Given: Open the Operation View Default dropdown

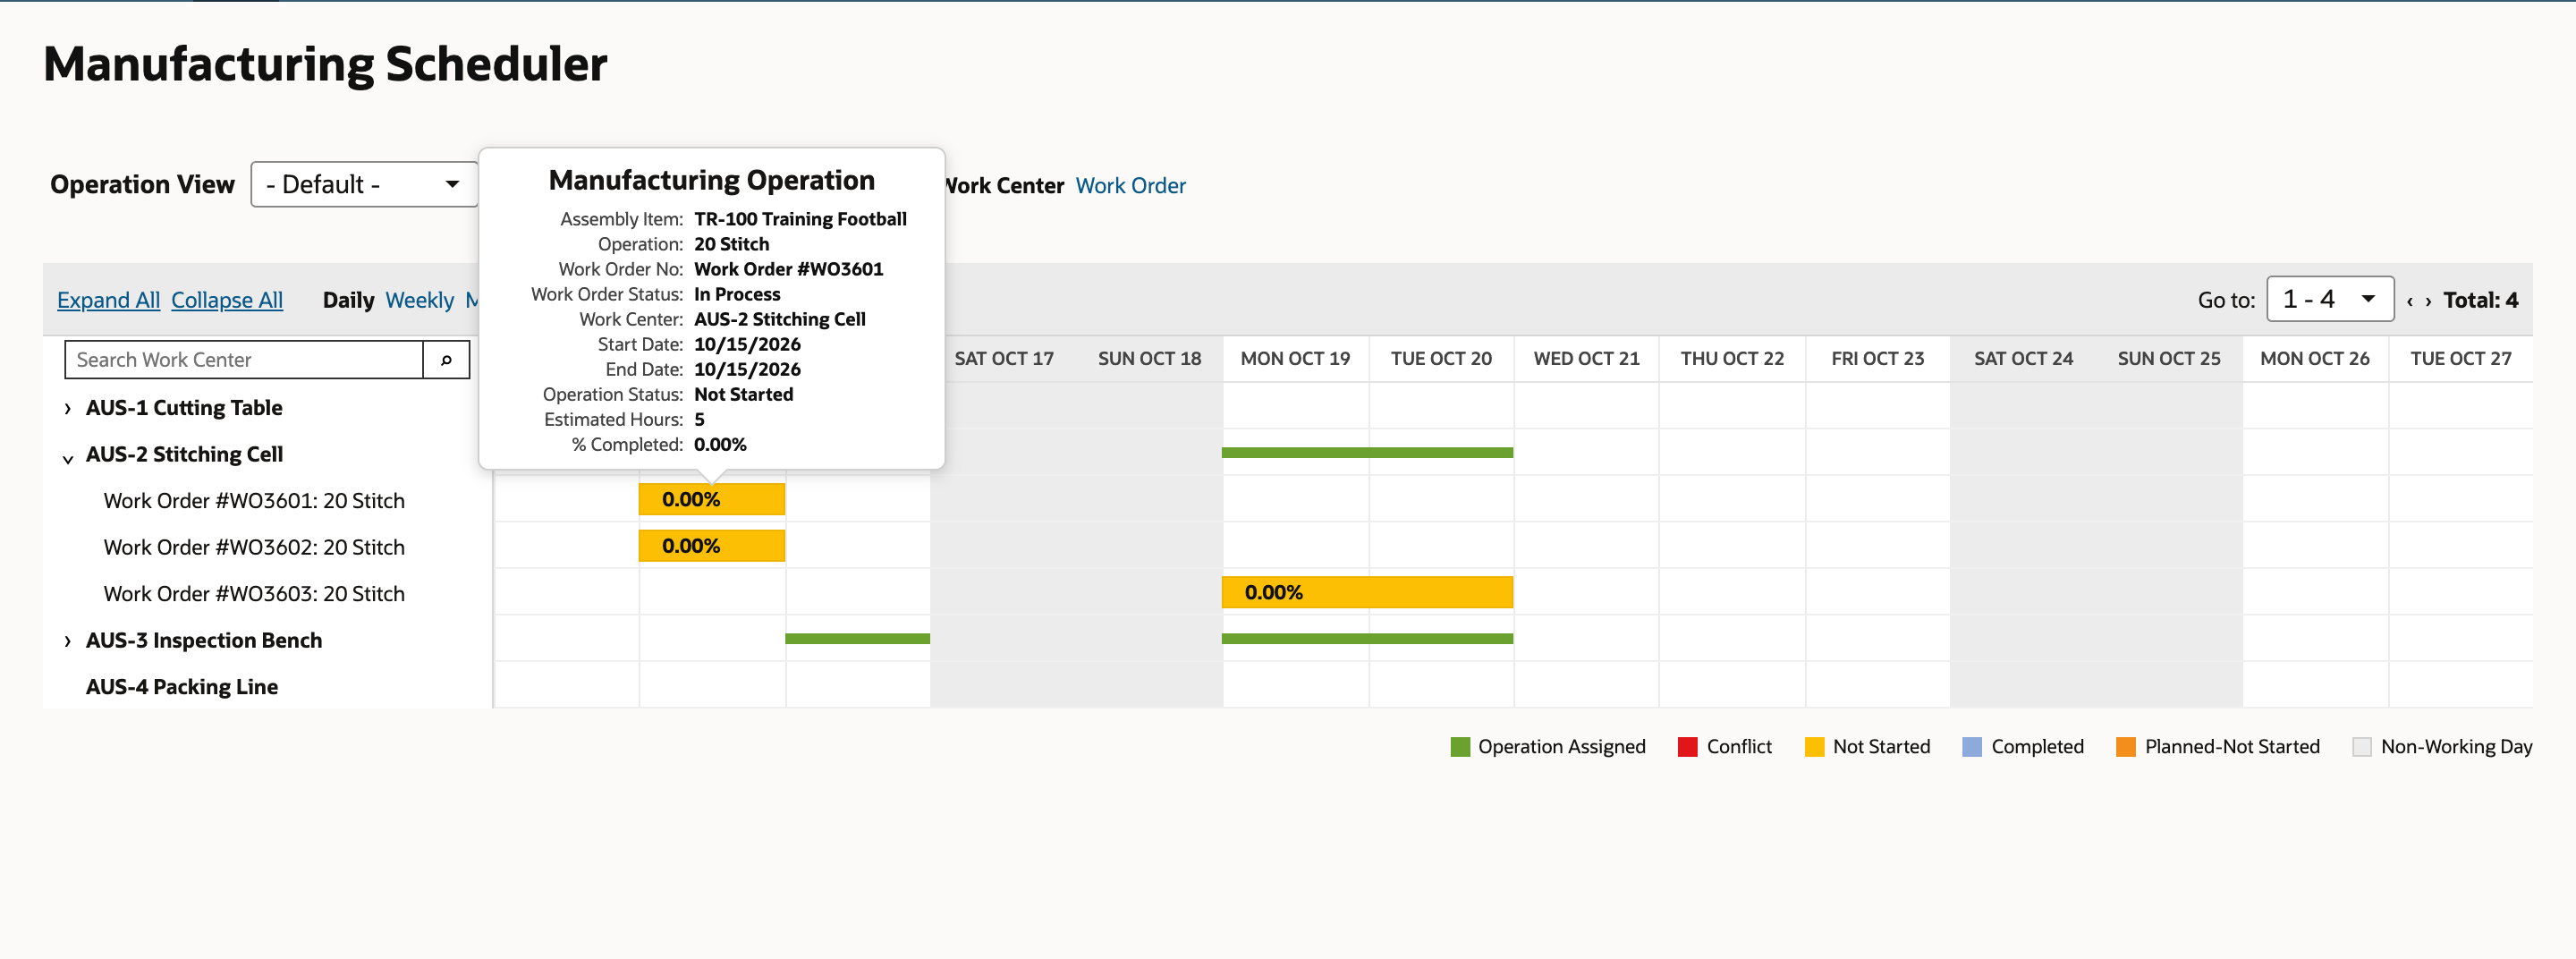Looking at the screenshot, I should point(364,184).
